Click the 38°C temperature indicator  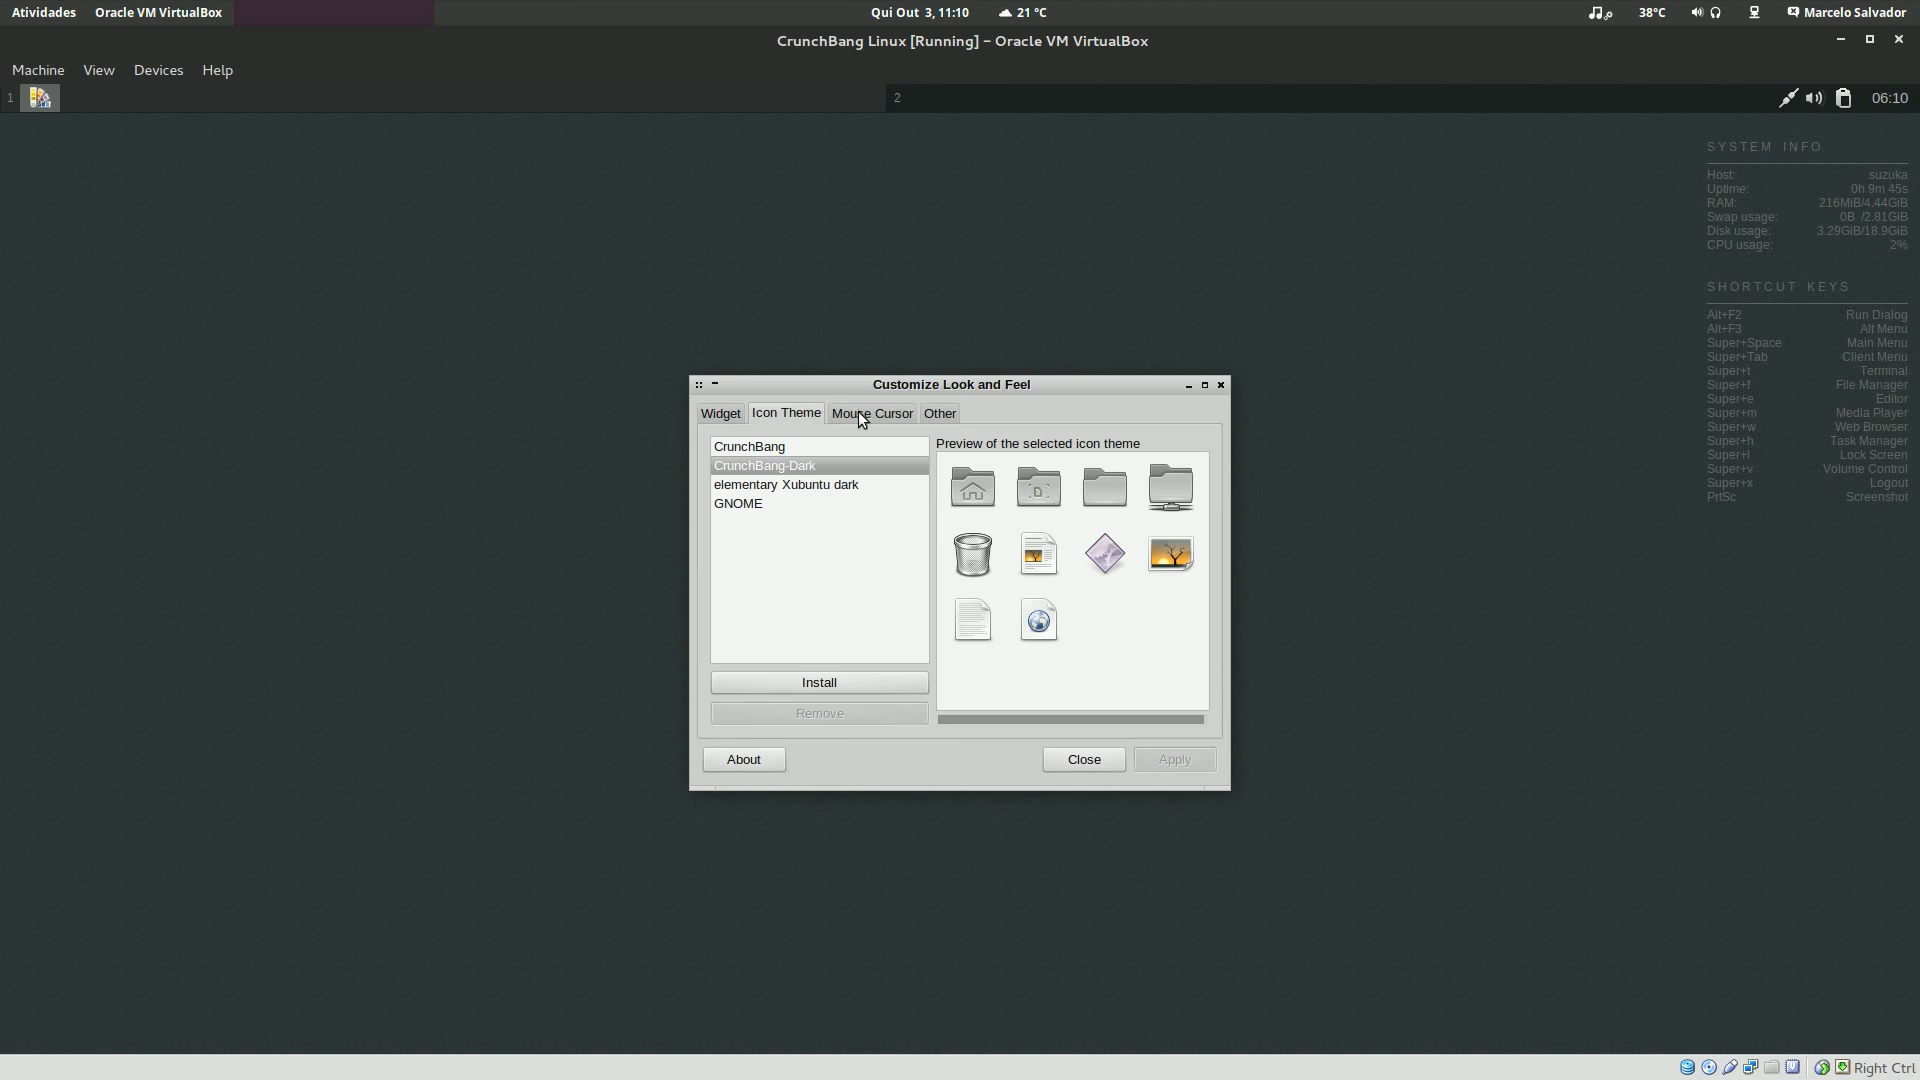tap(1652, 13)
